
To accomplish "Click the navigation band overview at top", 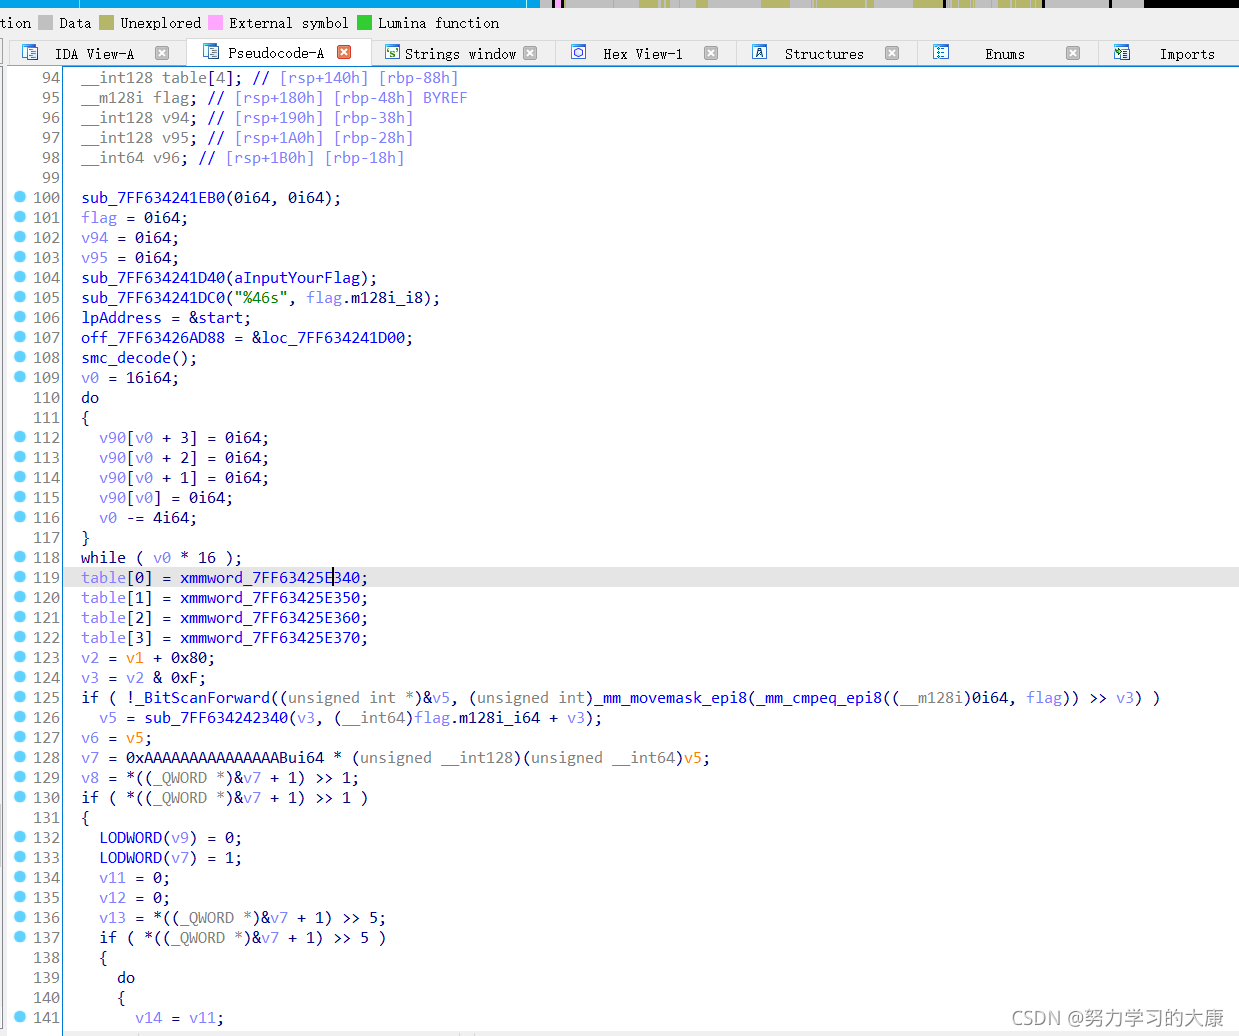I will [619, 4].
